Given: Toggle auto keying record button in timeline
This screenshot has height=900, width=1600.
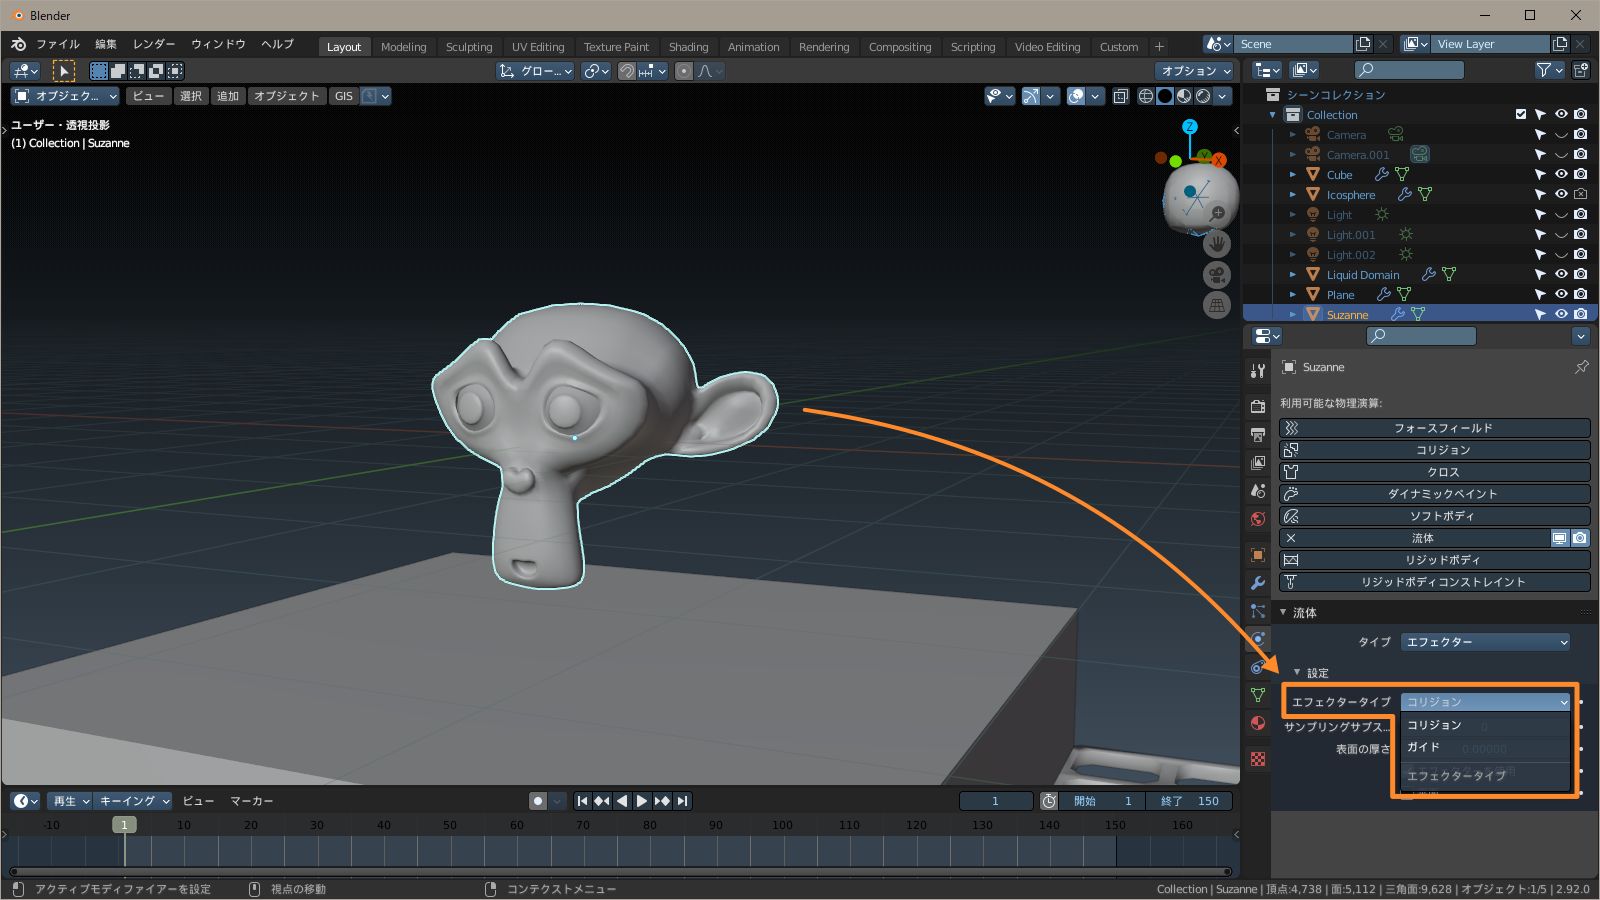Looking at the screenshot, I should point(538,801).
